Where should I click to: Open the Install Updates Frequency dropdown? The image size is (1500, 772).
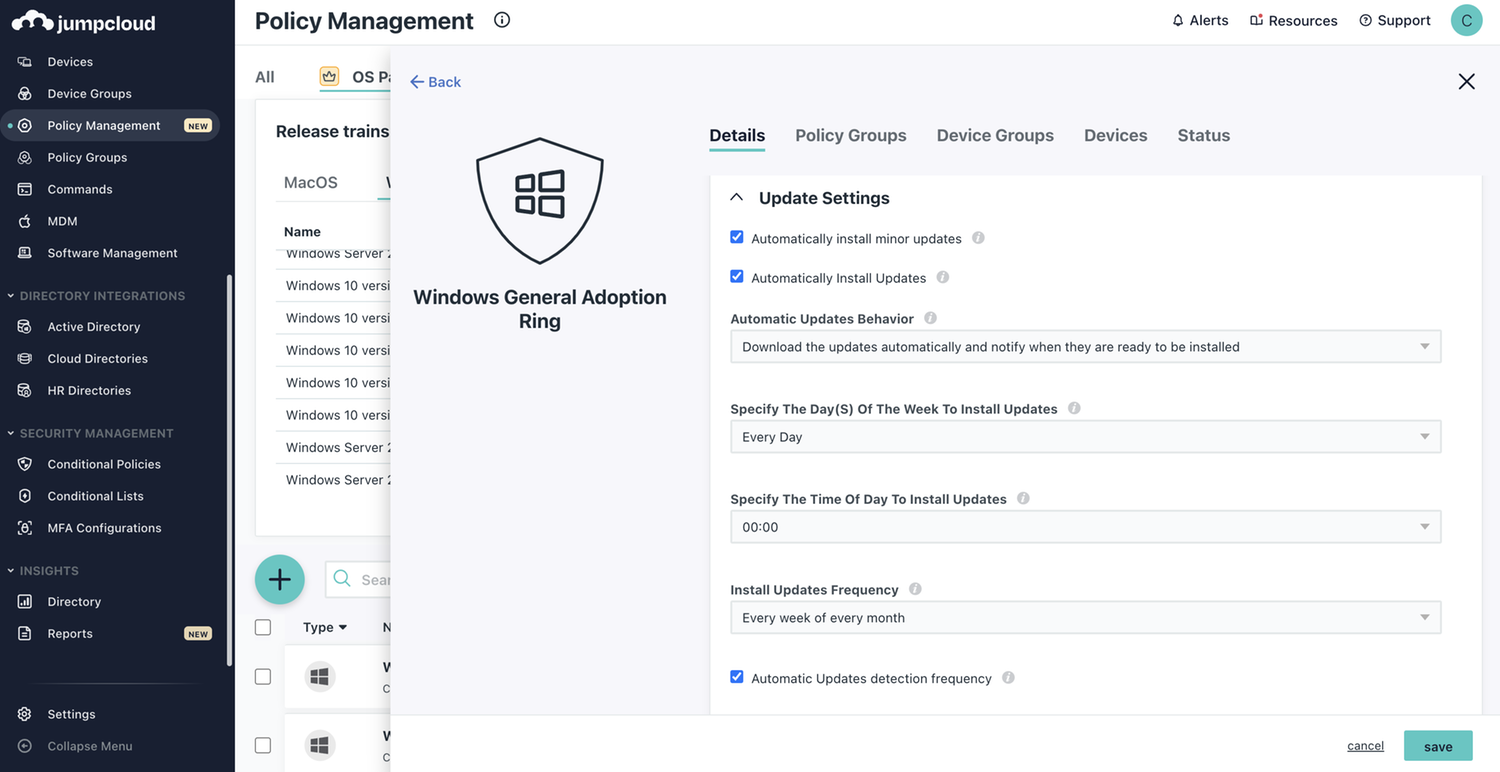(x=1086, y=618)
